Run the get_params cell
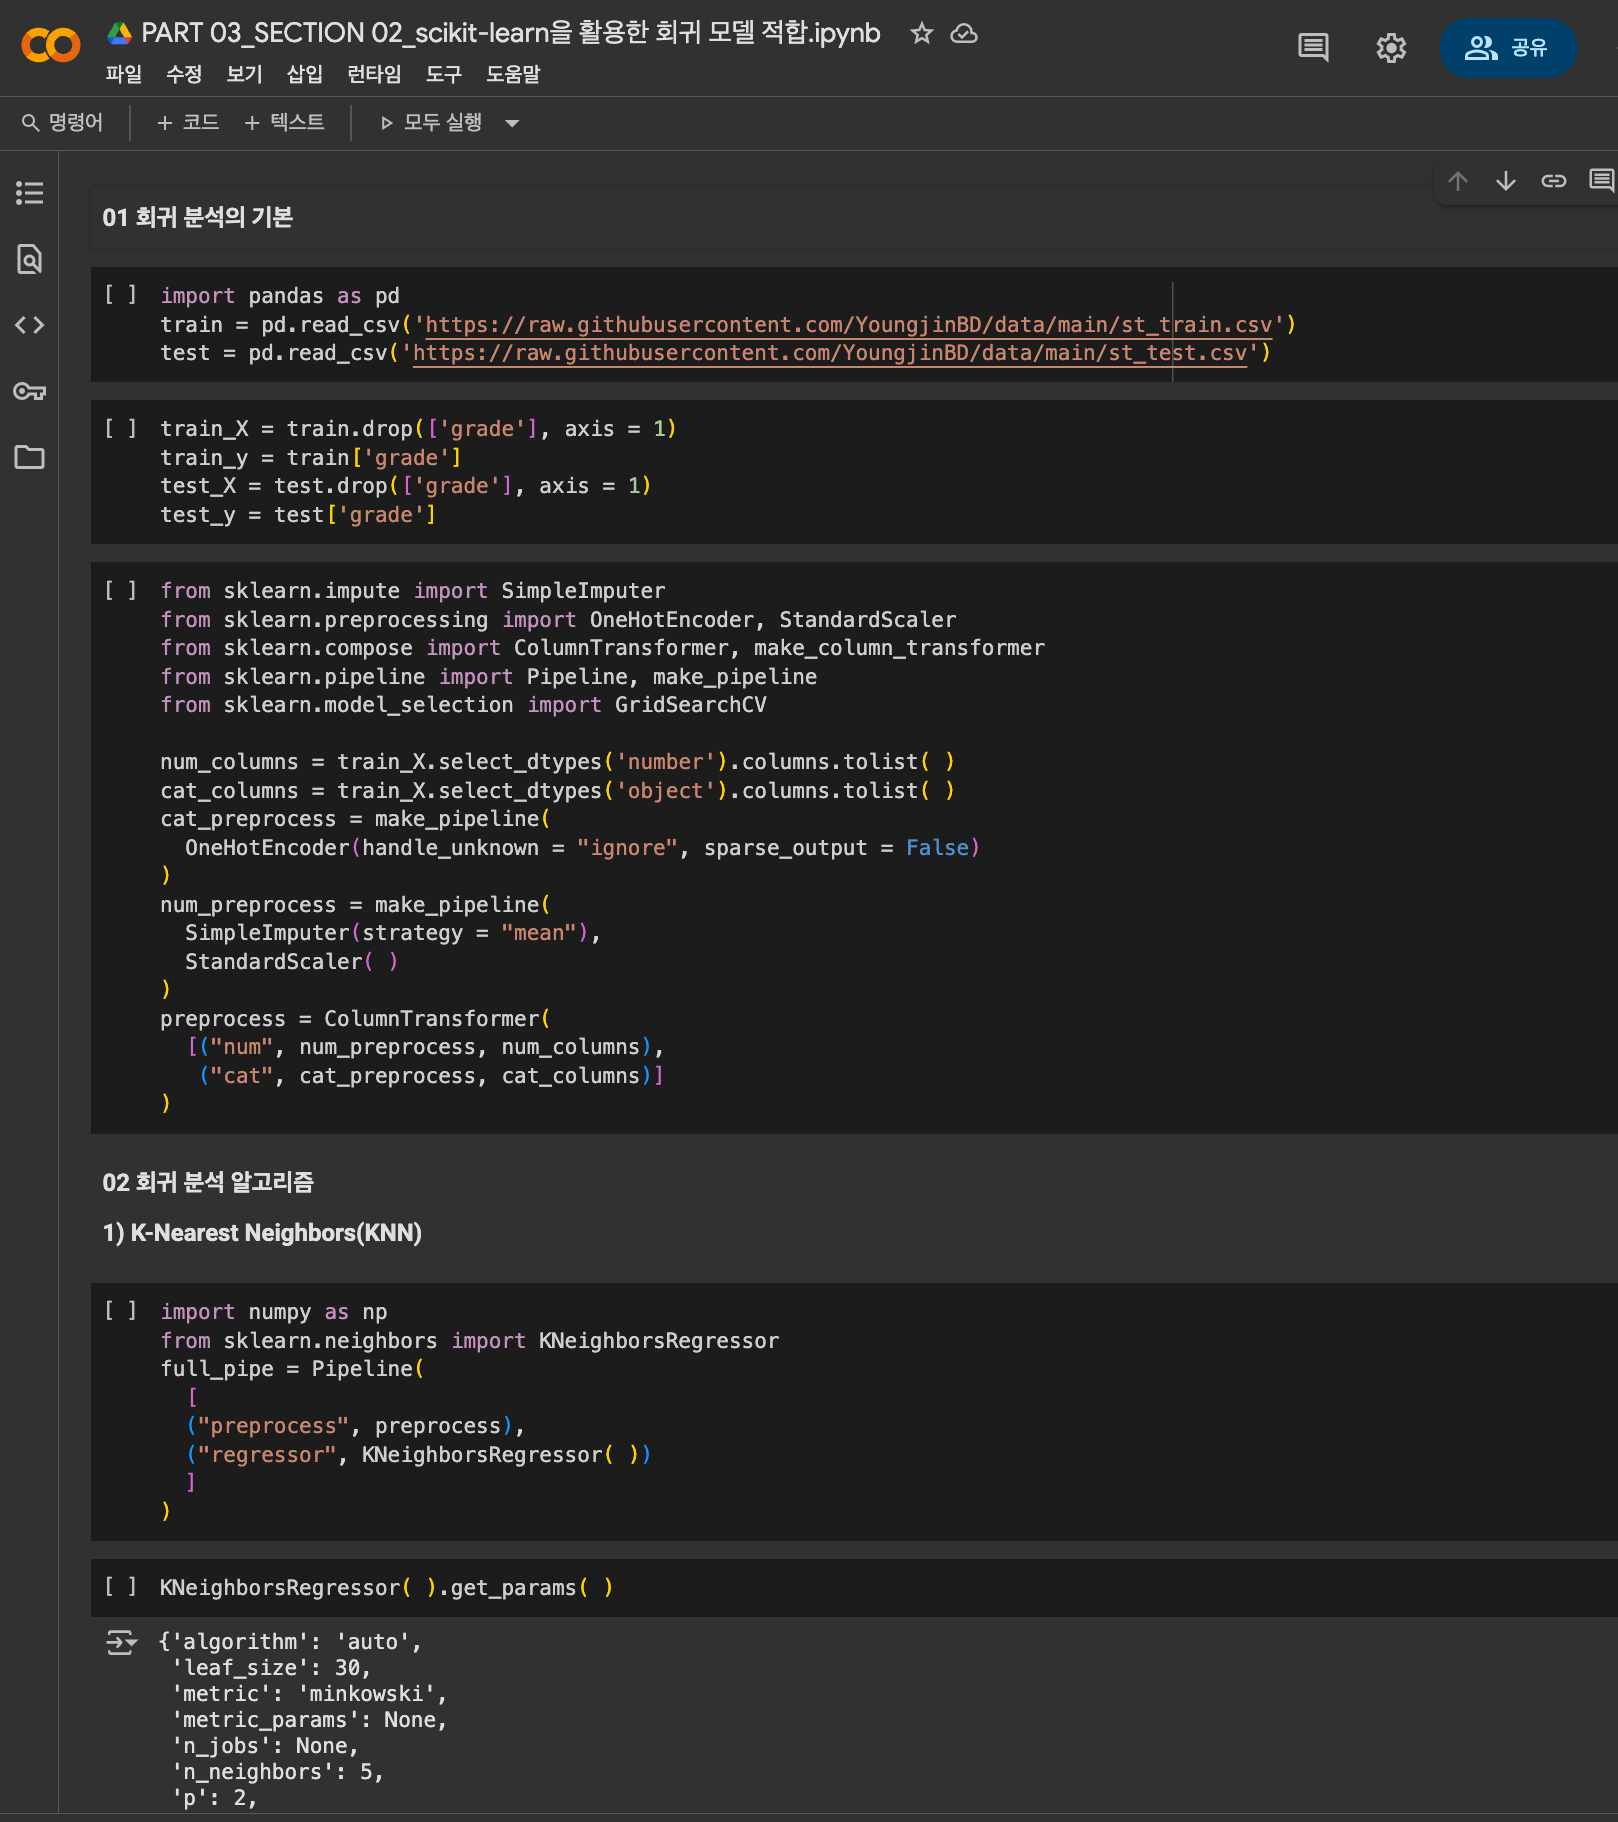1618x1822 pixels. coord(121,1586)
